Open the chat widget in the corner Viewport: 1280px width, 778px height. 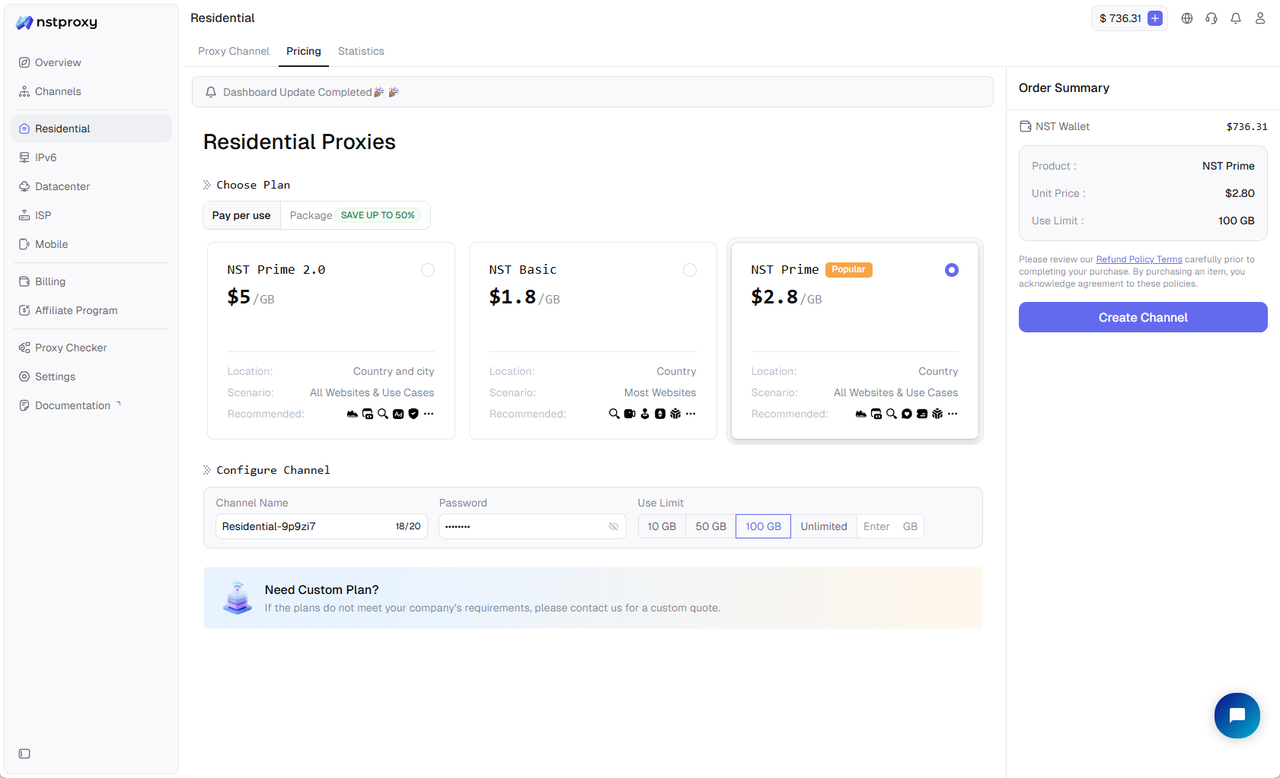[1237, 715]
